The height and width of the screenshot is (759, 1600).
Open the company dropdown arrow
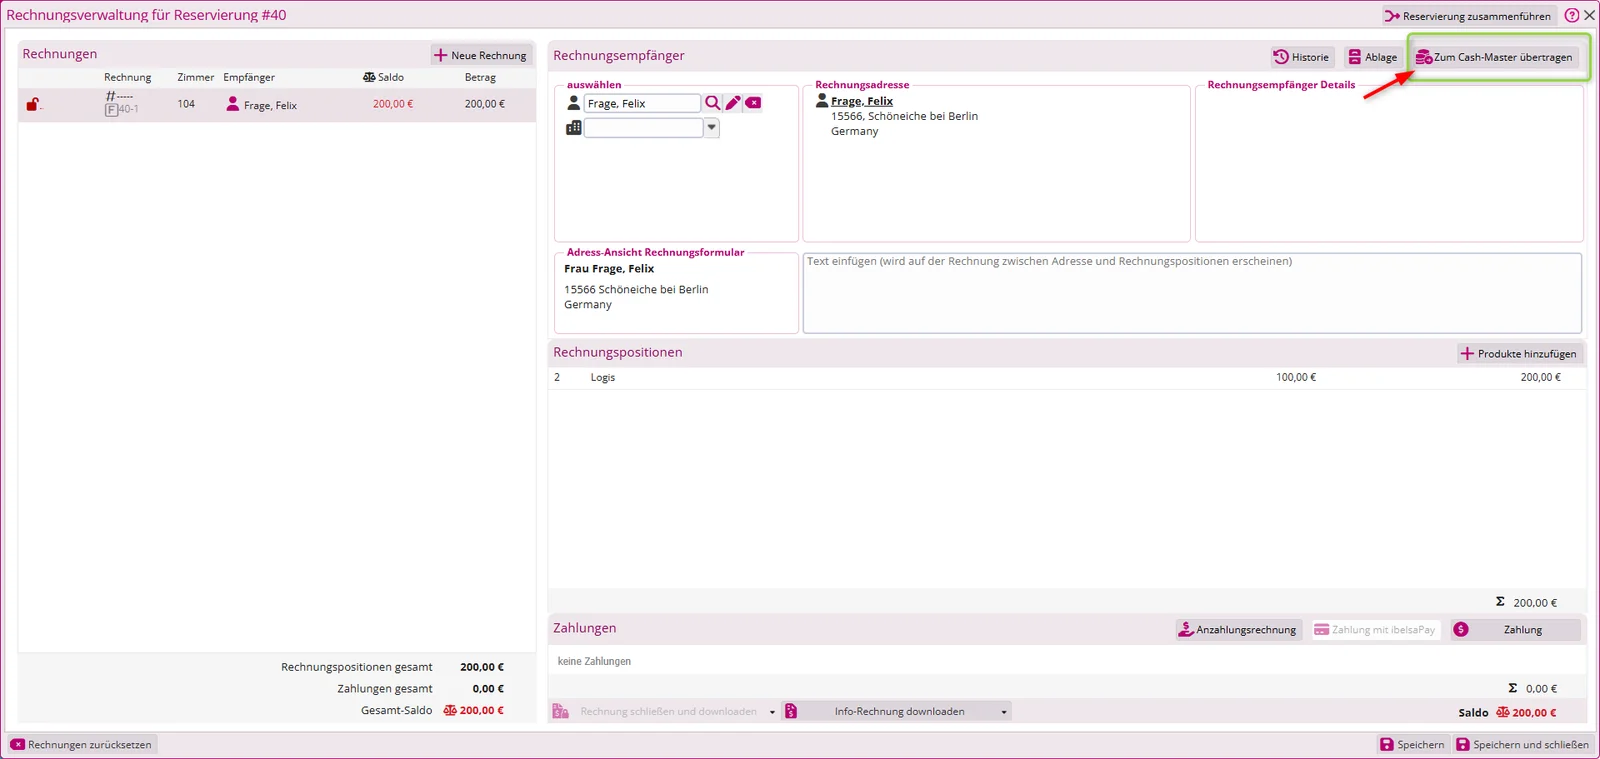(x=711, y=127)
